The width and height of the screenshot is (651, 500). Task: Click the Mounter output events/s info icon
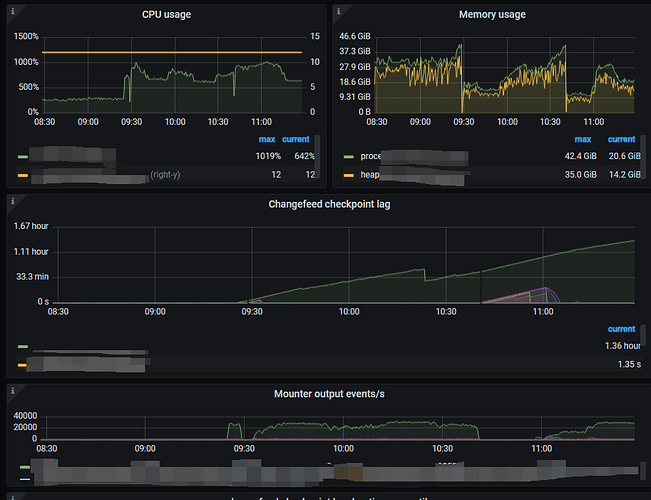[x=11, y=389]
